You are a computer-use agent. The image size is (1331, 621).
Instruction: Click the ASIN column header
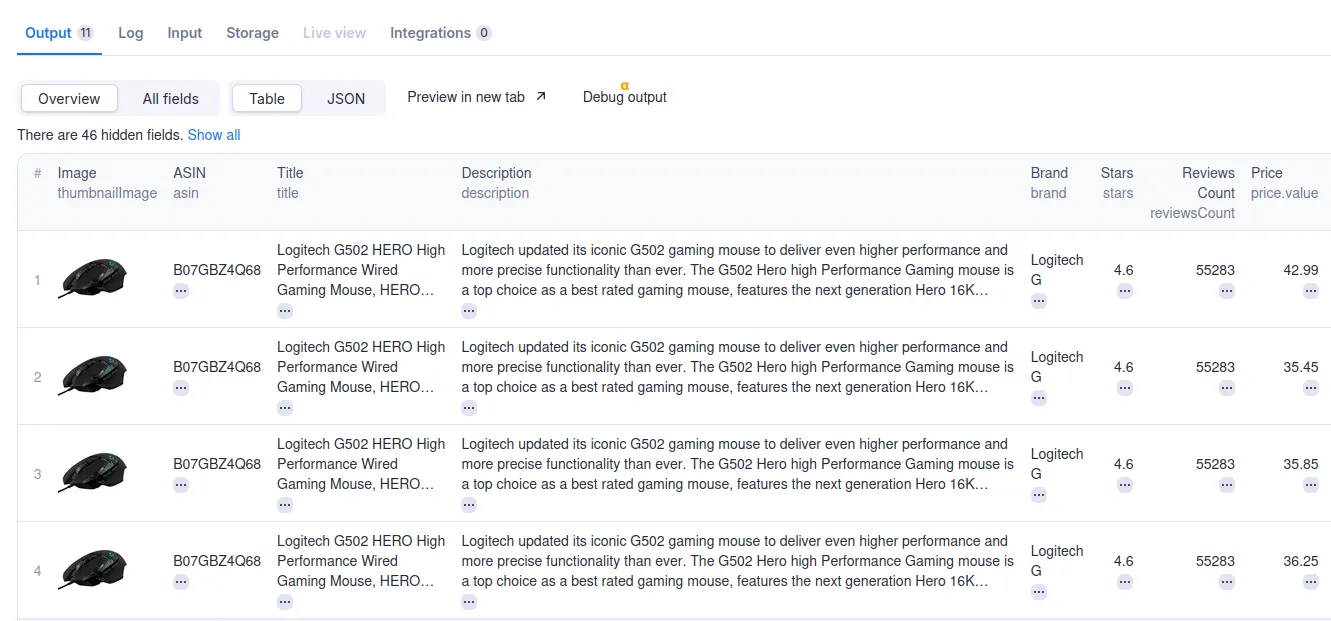tap(190, 183)
